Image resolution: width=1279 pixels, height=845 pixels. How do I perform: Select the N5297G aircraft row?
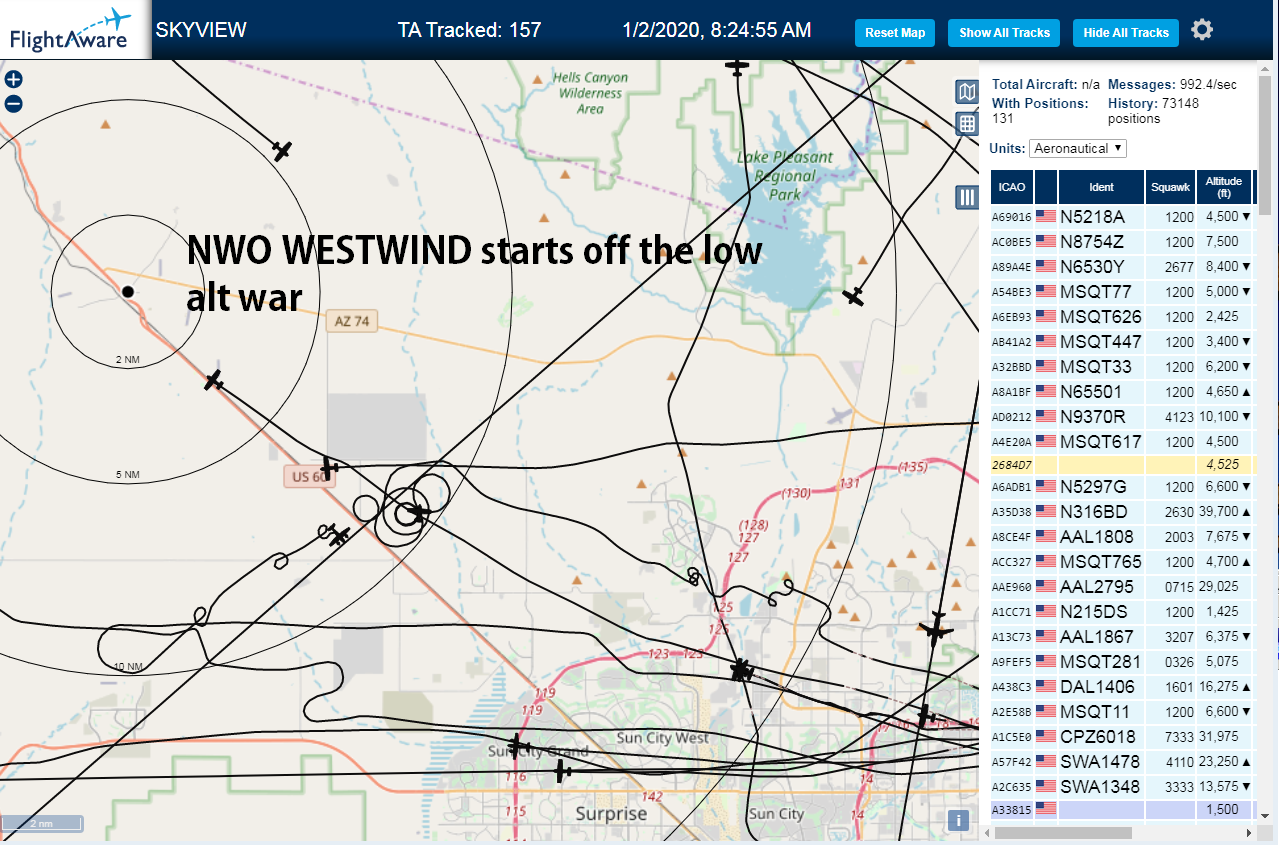[x=1123, y=487]
